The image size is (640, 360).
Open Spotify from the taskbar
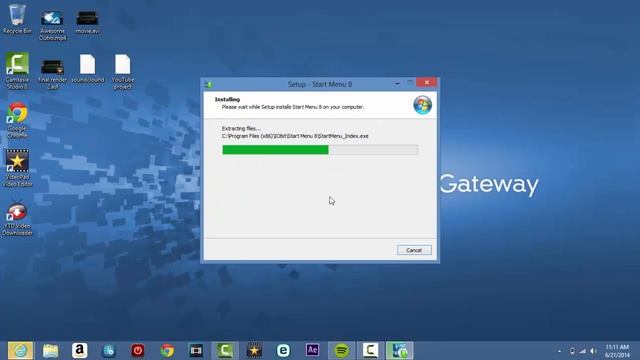coord(342,351)
